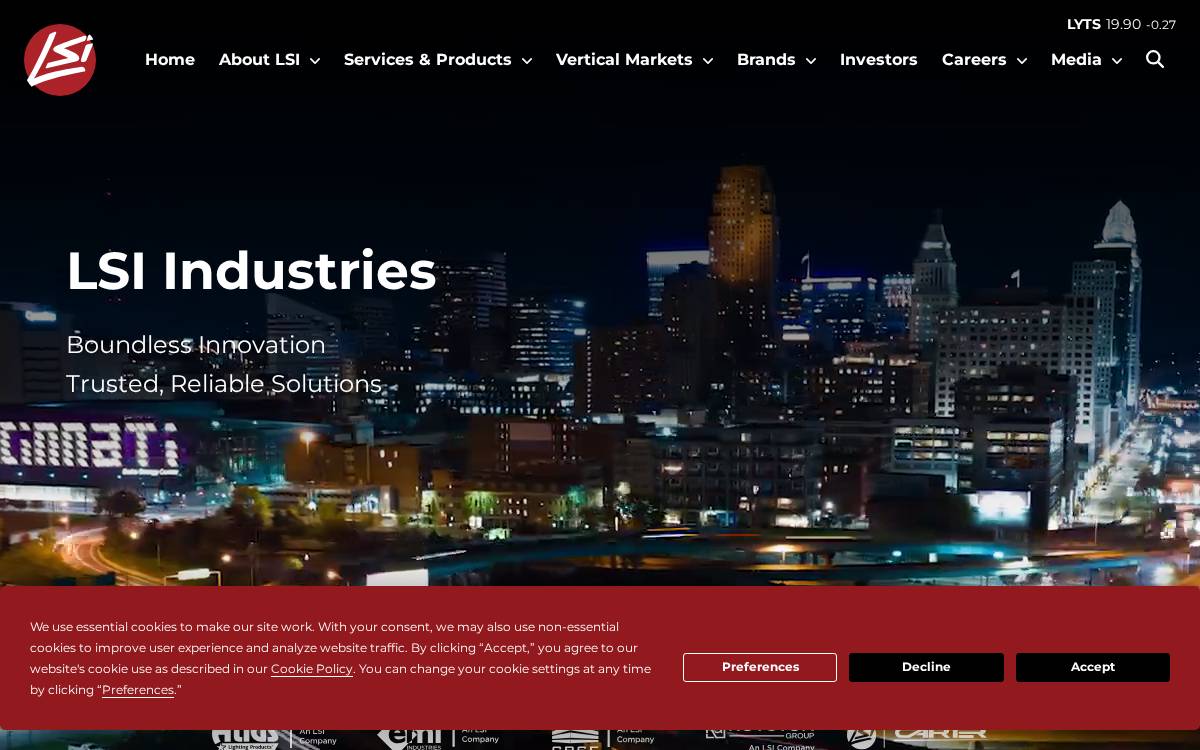The image size is (1200, 750).
Task: Open the cookie Preferences button
Action: [x=760, y=667]
